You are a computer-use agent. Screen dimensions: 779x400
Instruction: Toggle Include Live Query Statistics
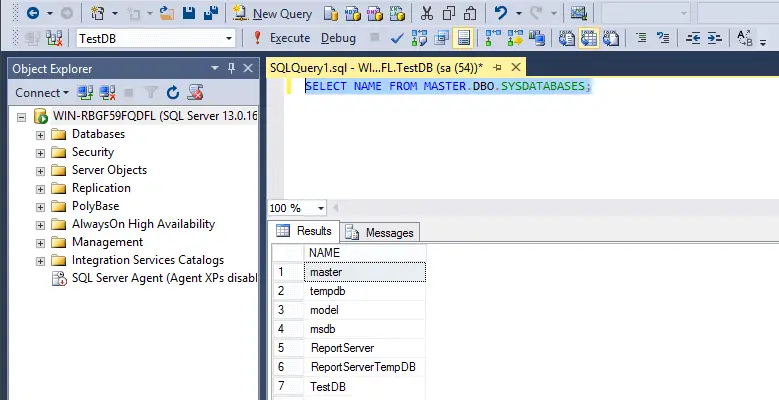click(515, 38)
